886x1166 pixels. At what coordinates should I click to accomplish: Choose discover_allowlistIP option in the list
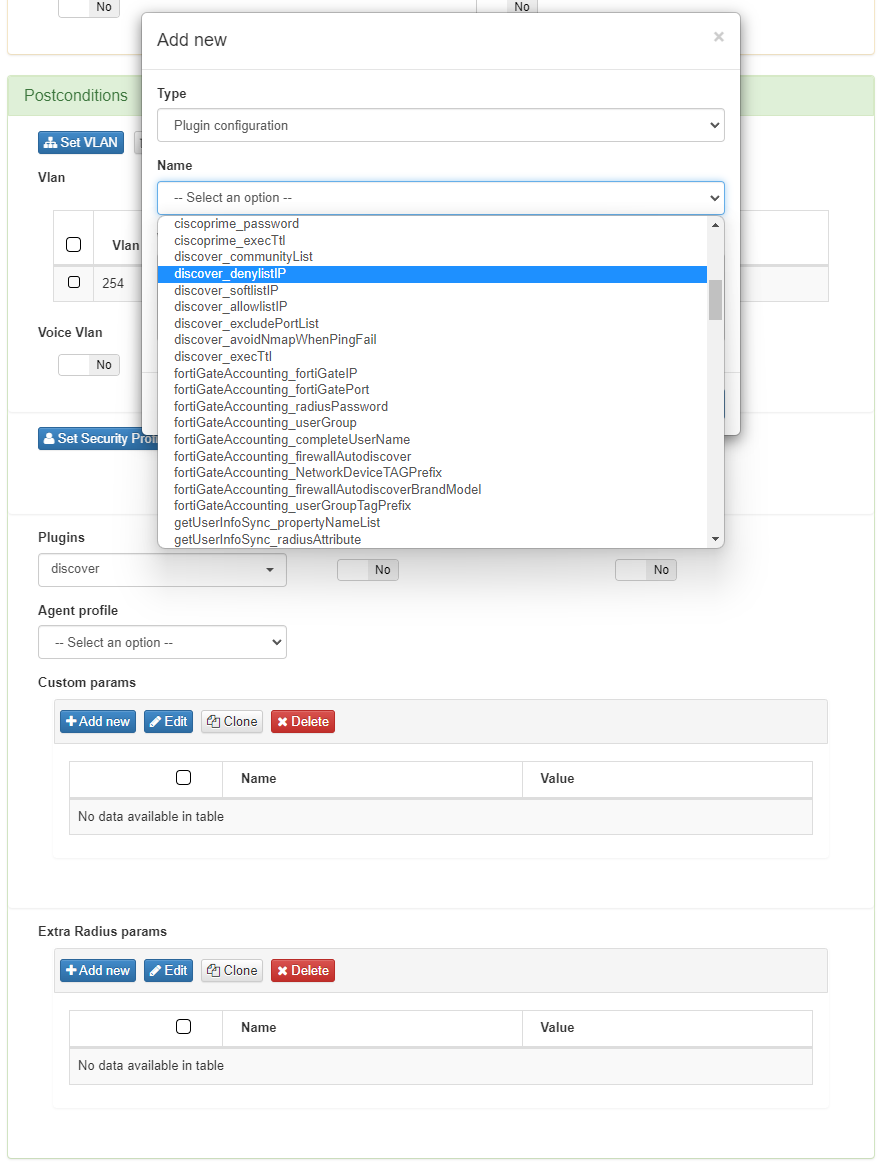[x=231, y=307]
